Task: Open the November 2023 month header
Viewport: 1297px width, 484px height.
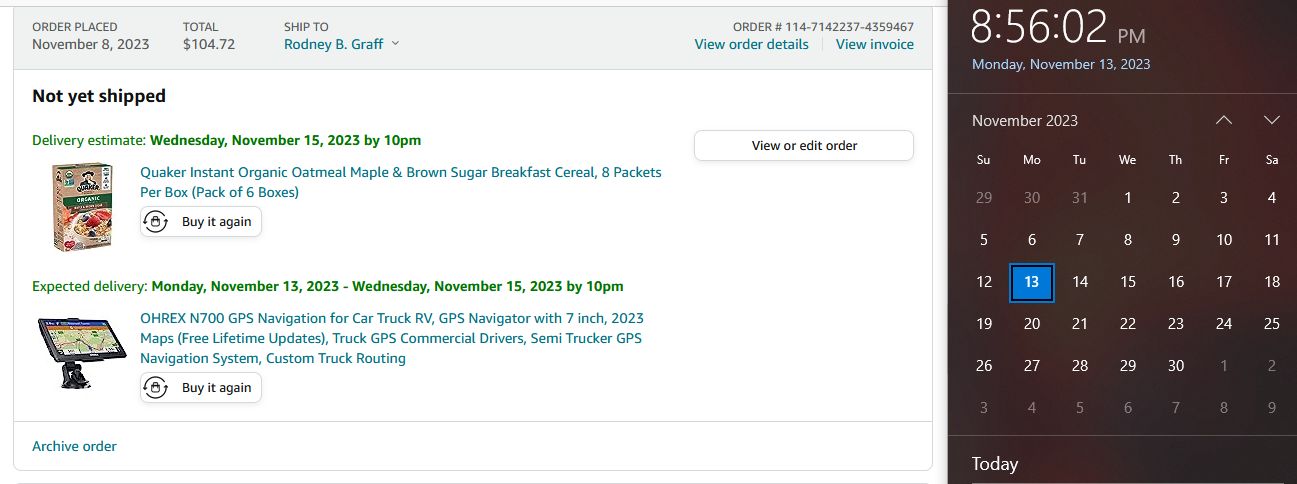Action: tap(1025, 120)
